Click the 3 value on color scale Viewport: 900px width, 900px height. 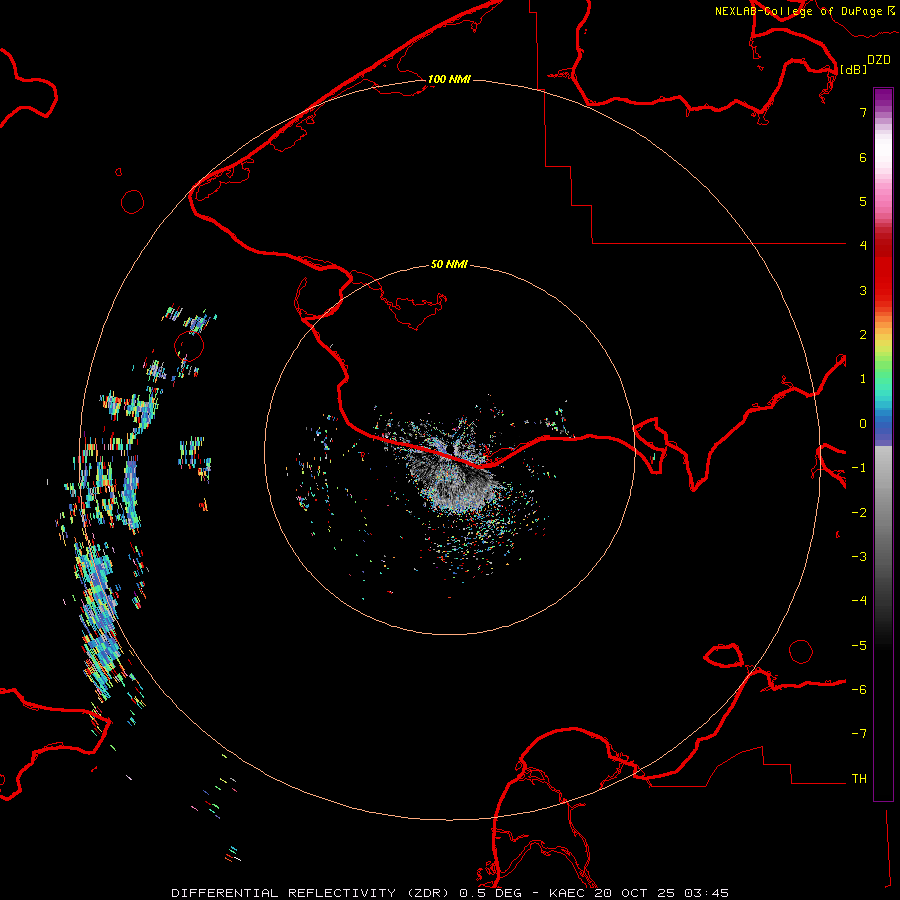[x=863, y=290]
